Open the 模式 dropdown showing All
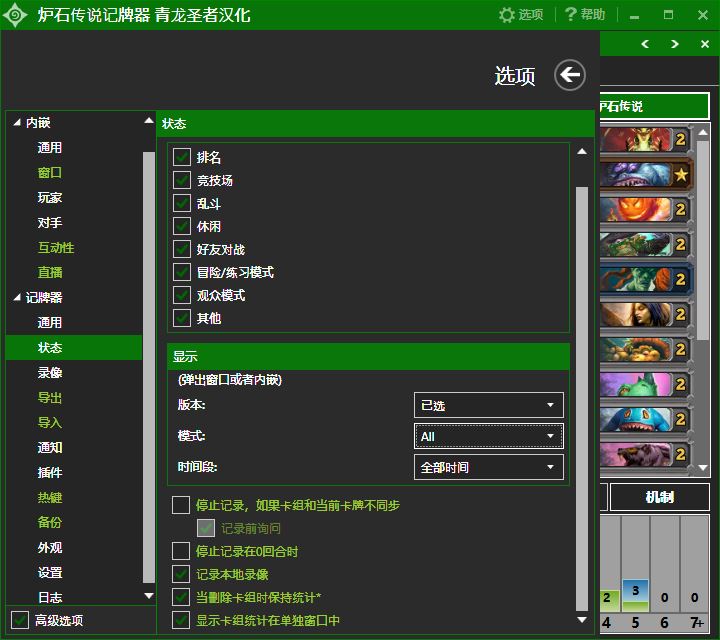This screenshot has height=640, width=720. tap(489, 436)
